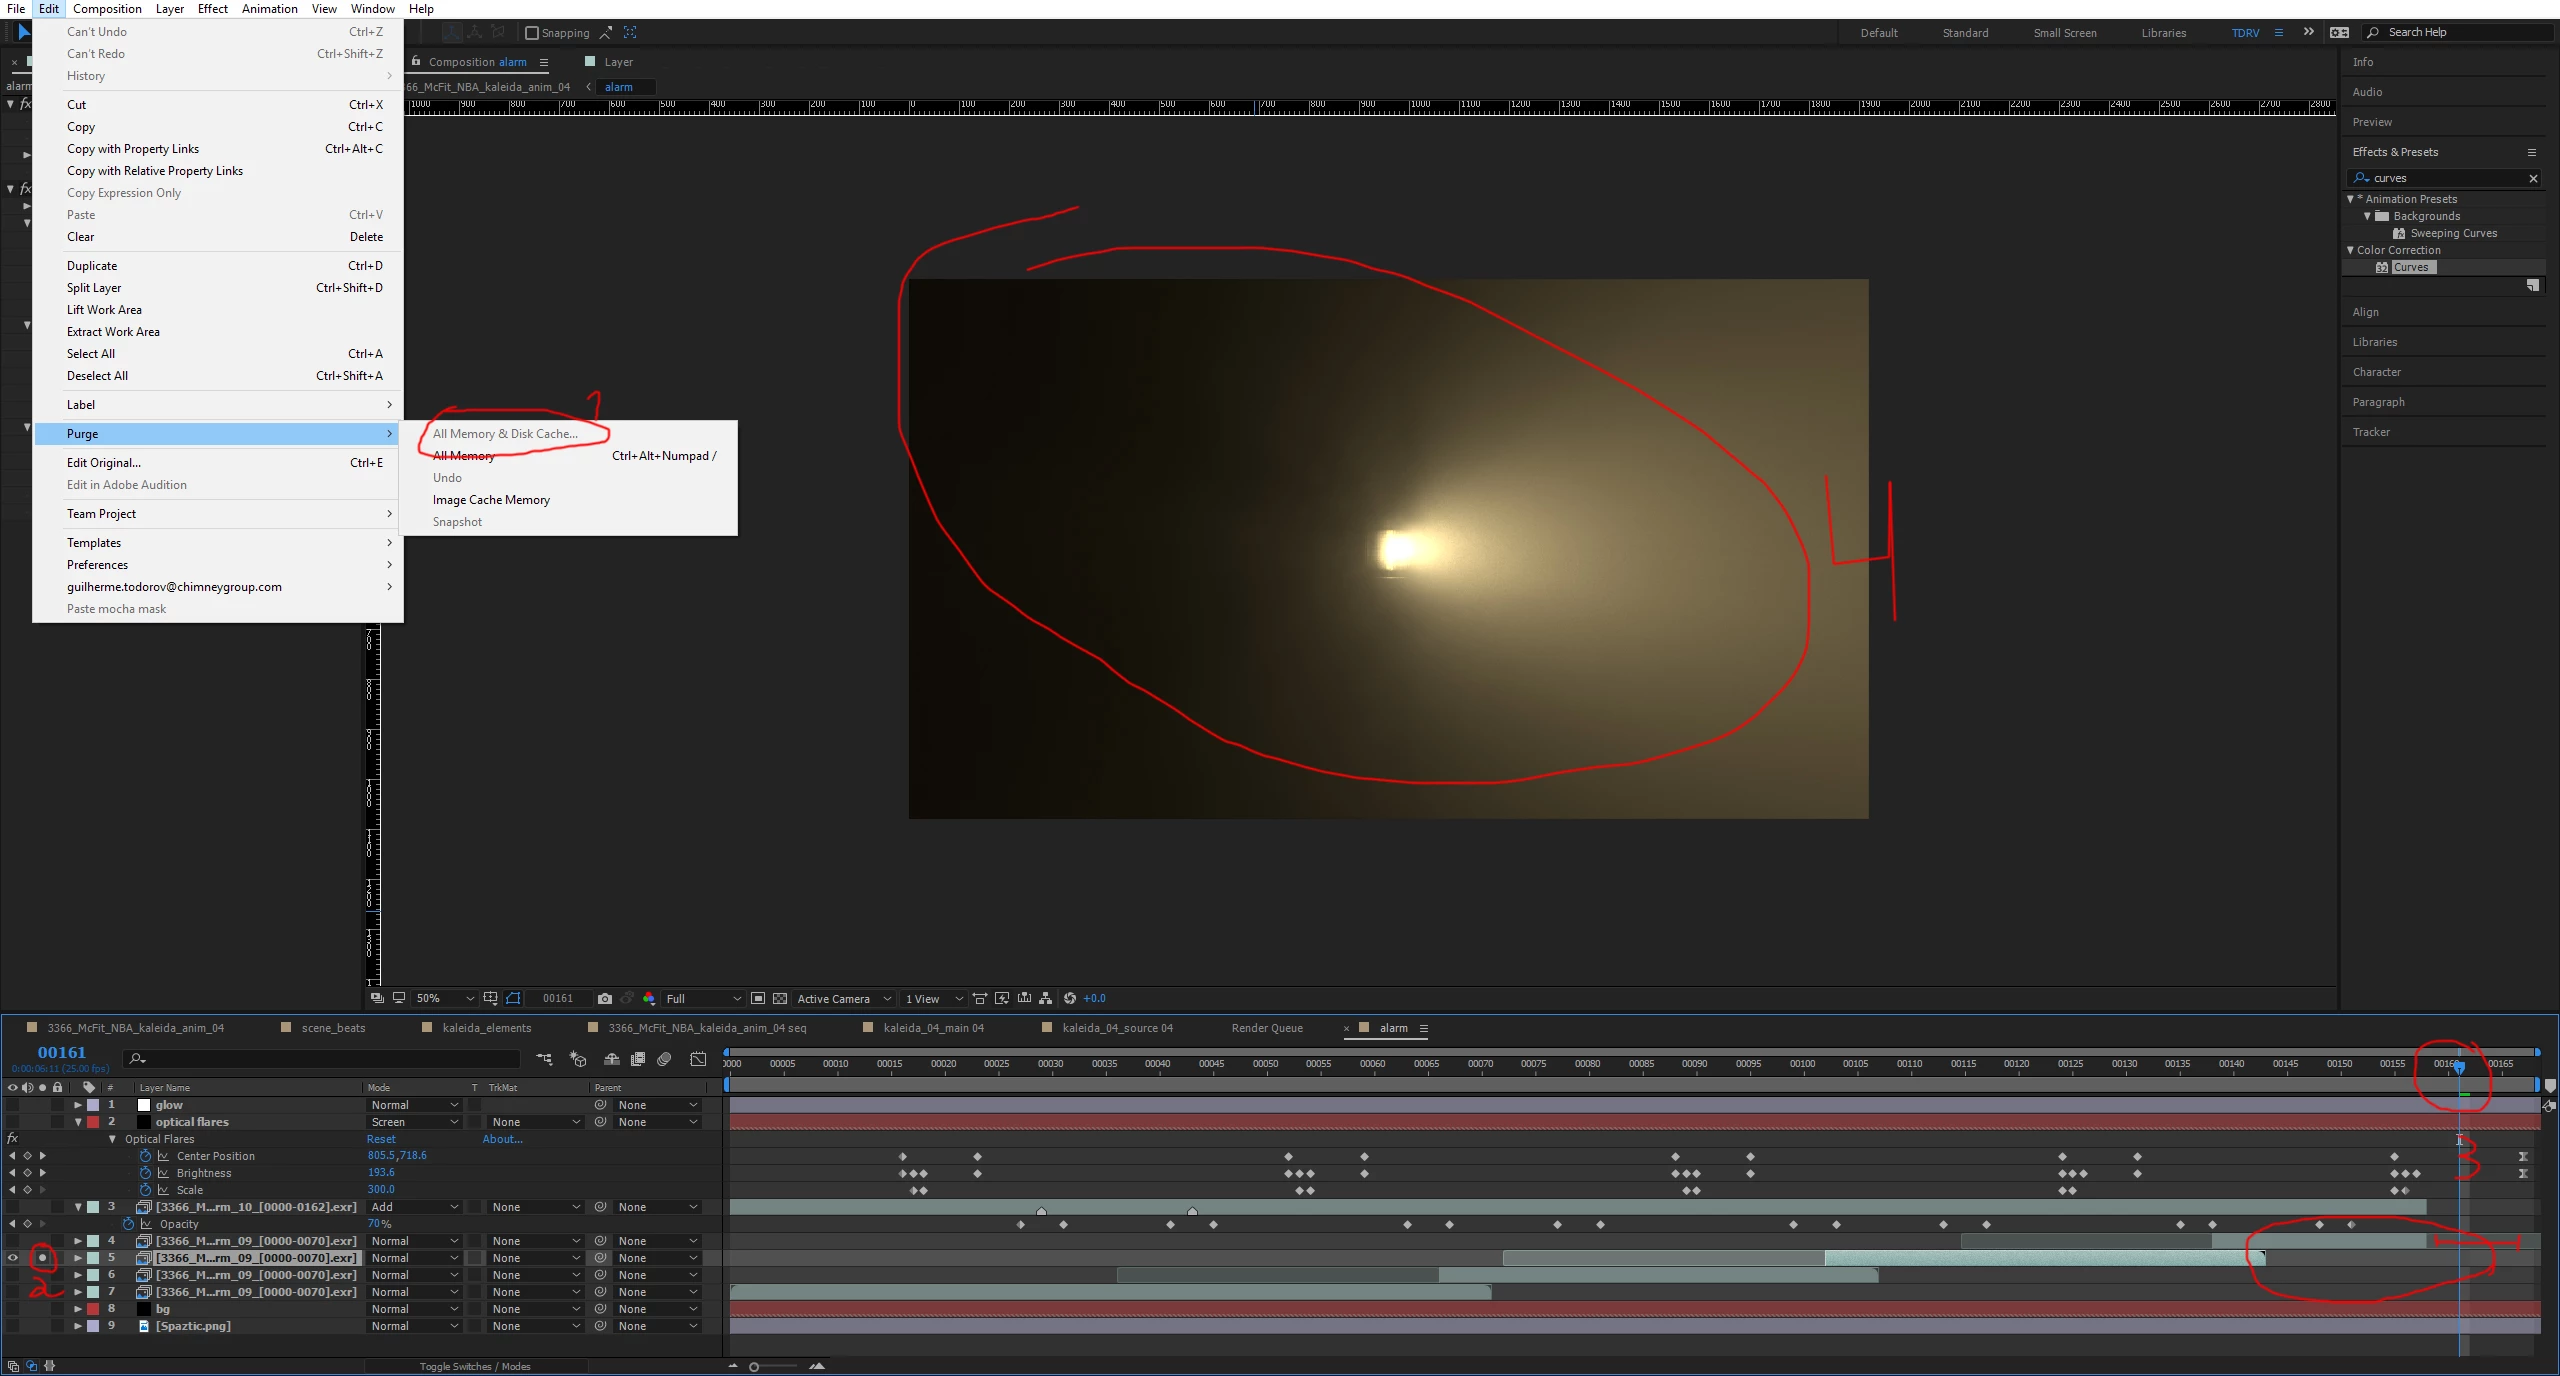Enable the Snapping checkbox
The image size is (2560, 1376).
tap(532, 33)
